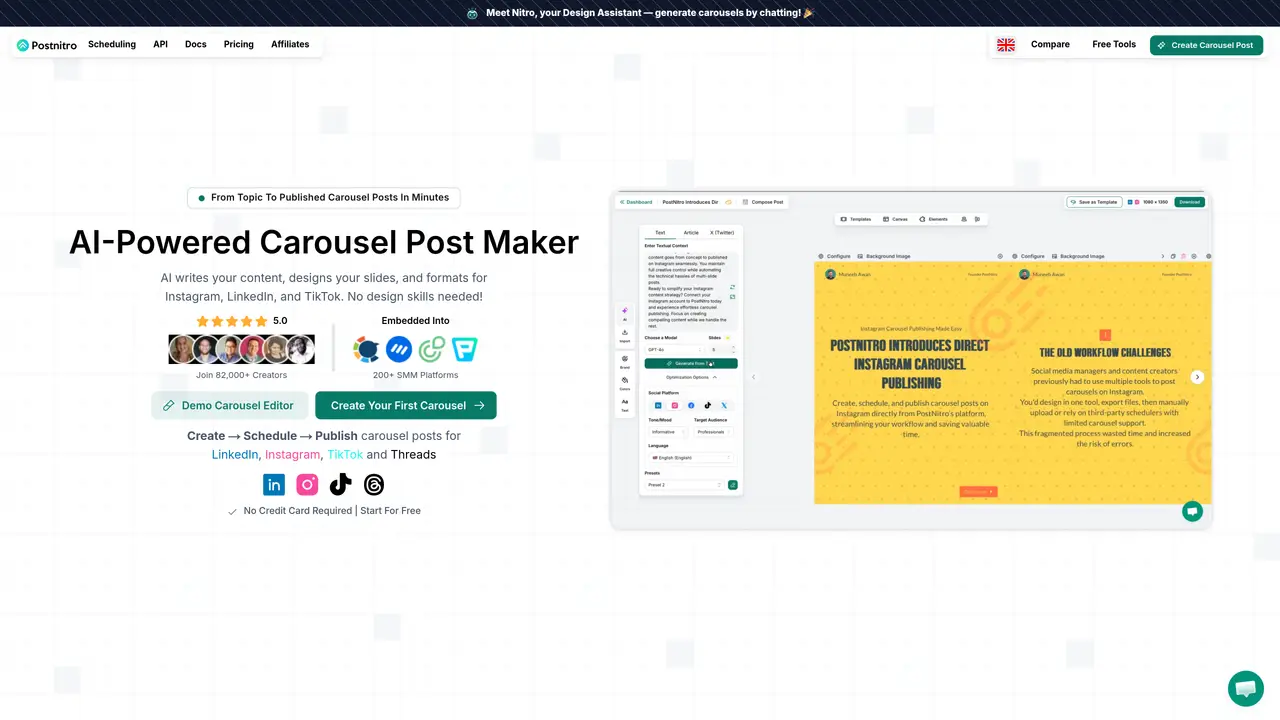Open the Target Audience Professionals dropdown
1280x720 pixels.
714,432
